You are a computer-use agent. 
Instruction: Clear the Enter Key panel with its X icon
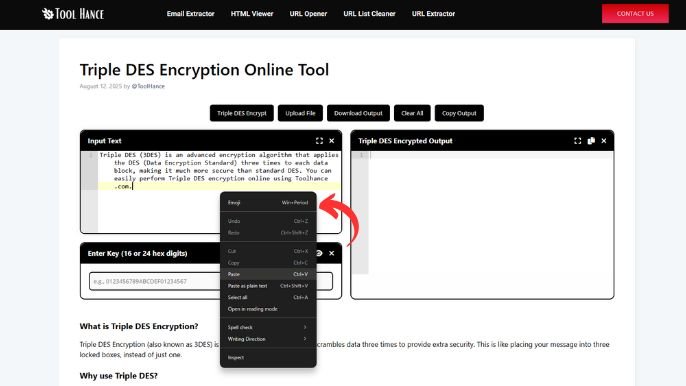pos(332,253)
